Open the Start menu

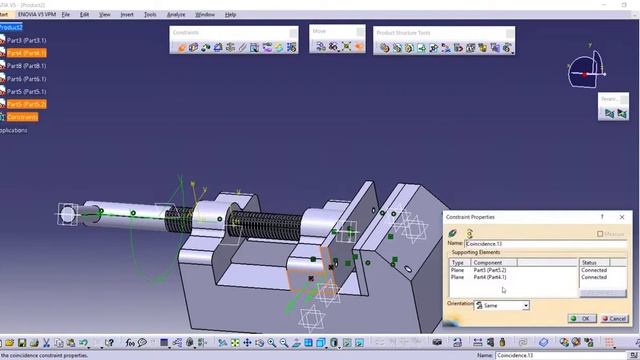[4, 14]
